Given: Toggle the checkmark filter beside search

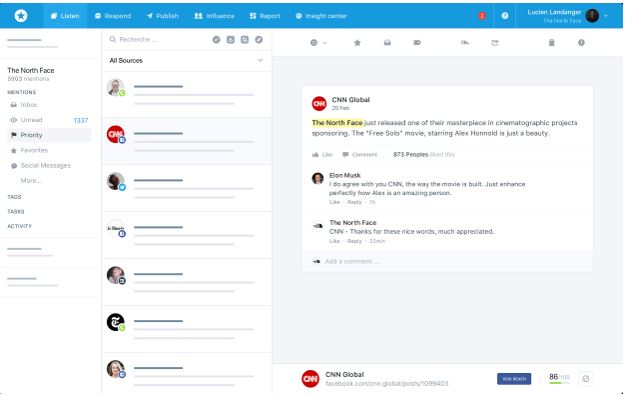Looking at the screenshot, I should (216, 40).
